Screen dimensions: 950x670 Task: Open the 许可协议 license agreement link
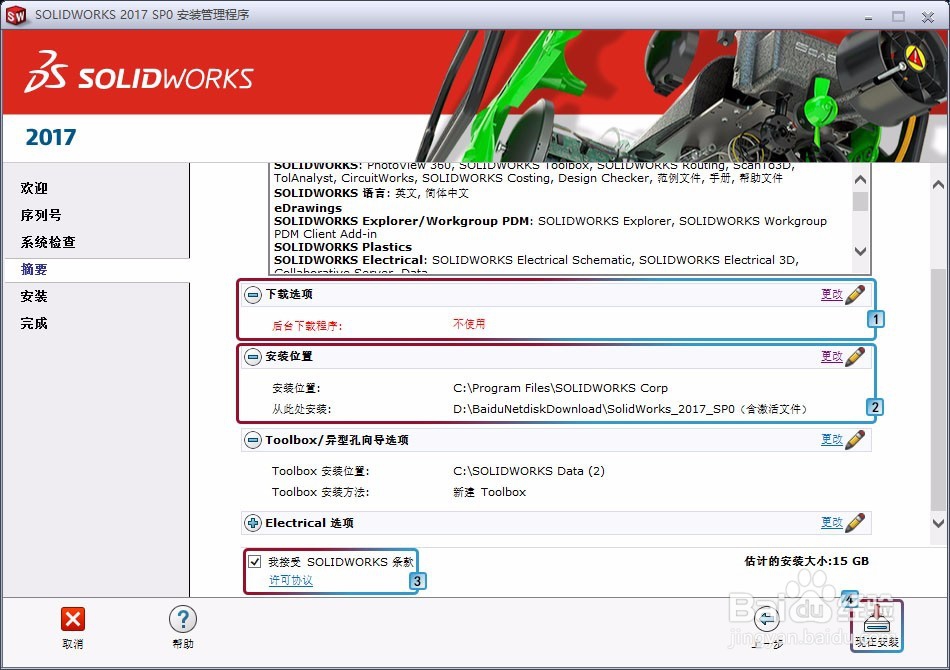point(291,580)
